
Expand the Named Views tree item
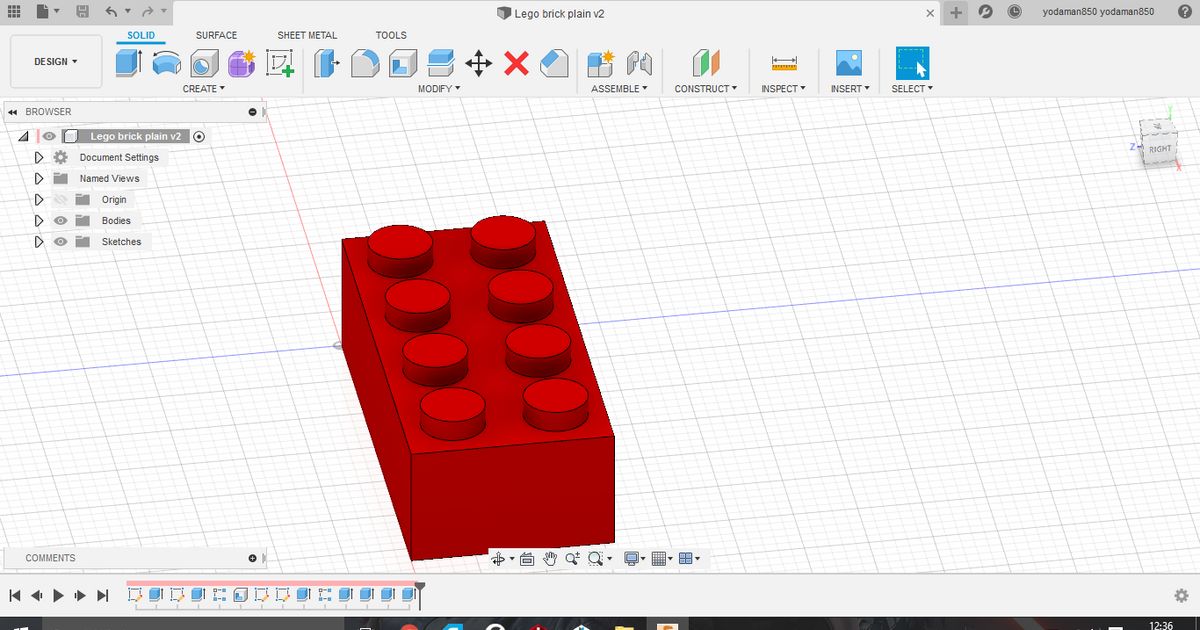tap(38, 178)
